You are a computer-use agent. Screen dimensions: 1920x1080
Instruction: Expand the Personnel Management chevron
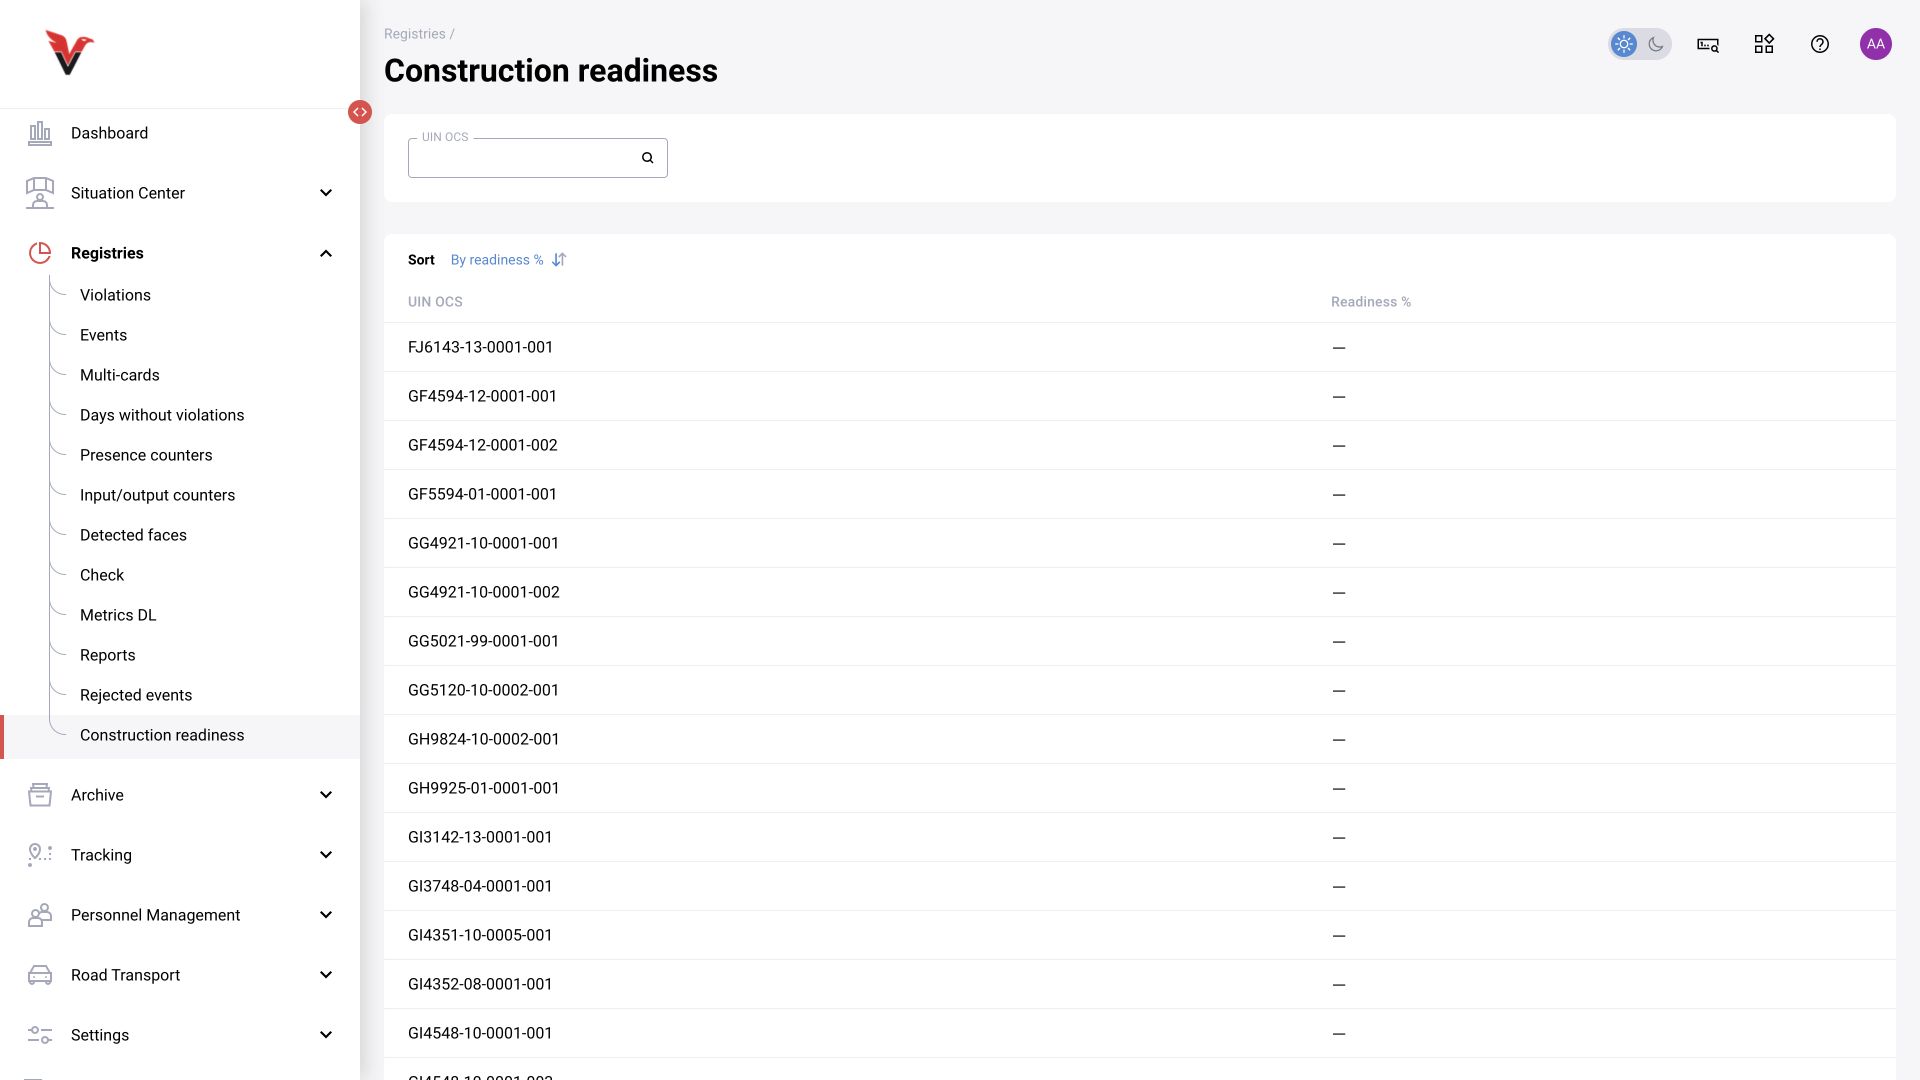pyautogui.click(x=326, y=915)
